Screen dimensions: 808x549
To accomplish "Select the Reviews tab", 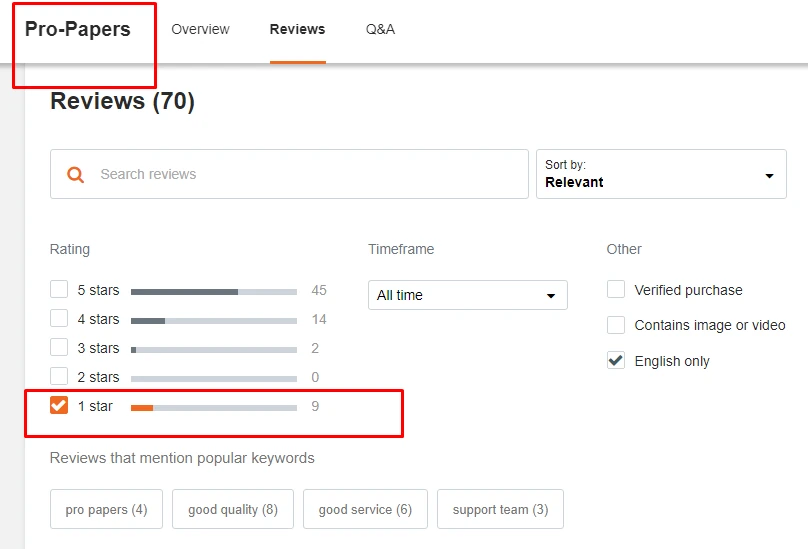I will point(297,29).
